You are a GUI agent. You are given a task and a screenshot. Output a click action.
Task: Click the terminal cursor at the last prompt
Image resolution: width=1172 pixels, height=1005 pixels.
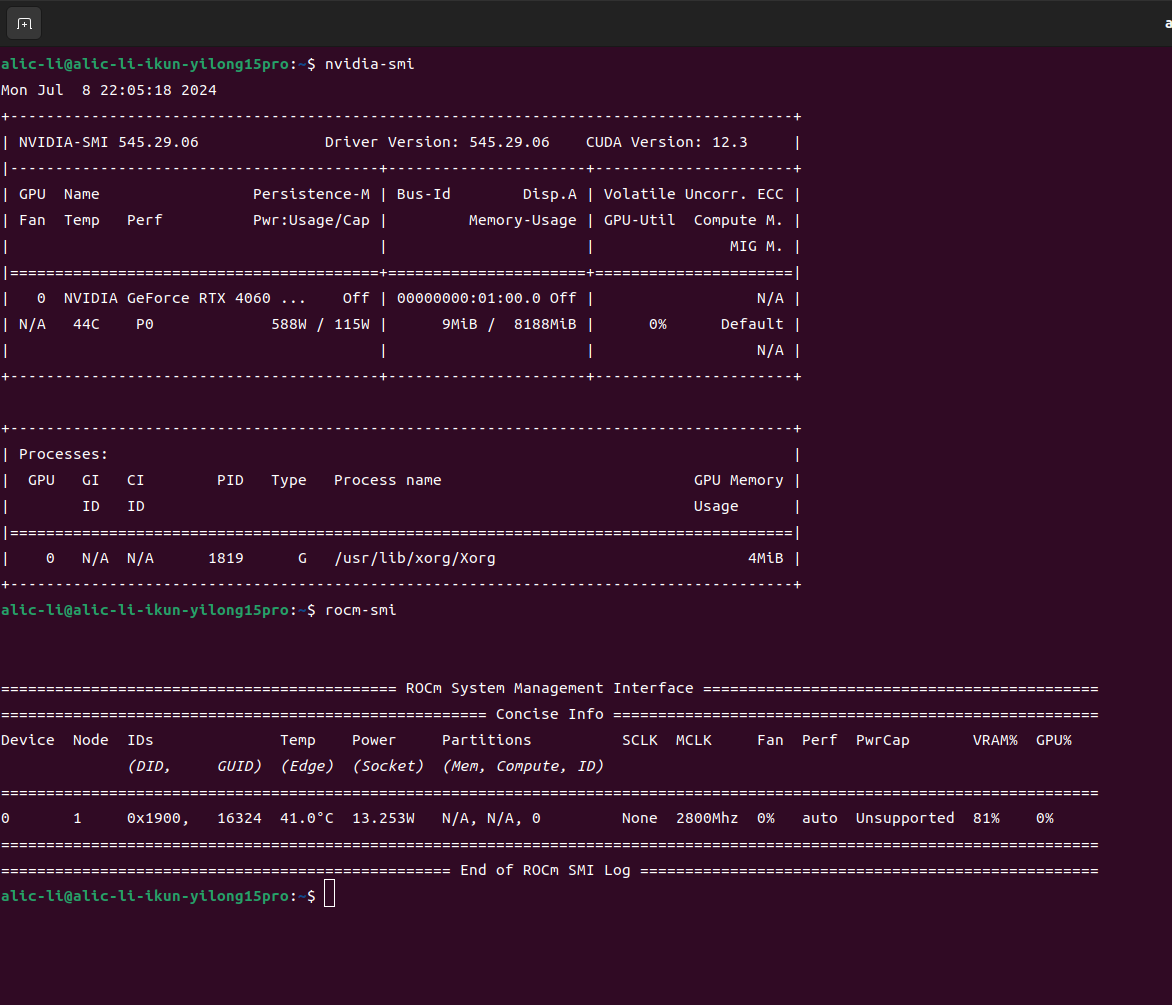tap(329, 895)
